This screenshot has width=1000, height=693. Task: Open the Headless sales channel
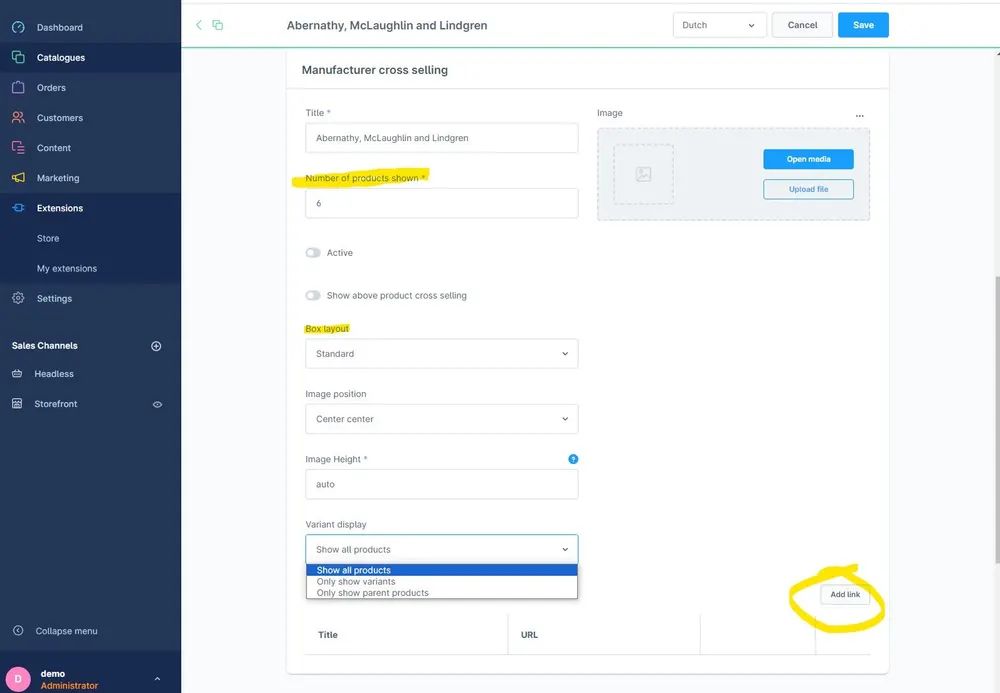pos(54,374)
